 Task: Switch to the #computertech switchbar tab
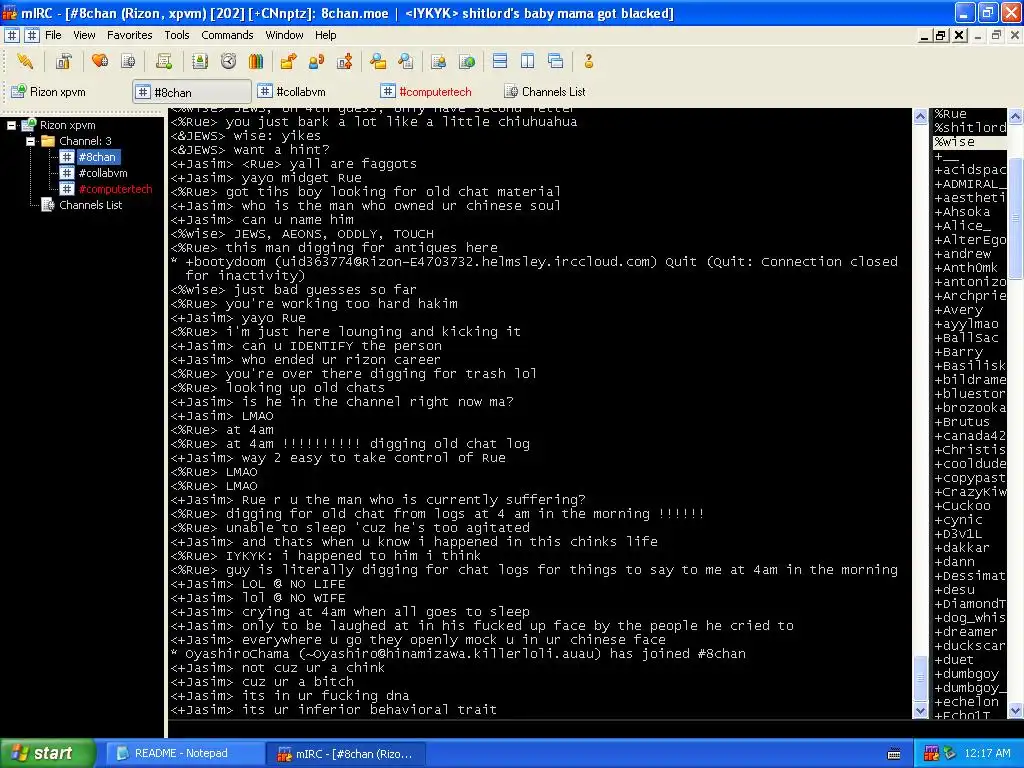436,92
